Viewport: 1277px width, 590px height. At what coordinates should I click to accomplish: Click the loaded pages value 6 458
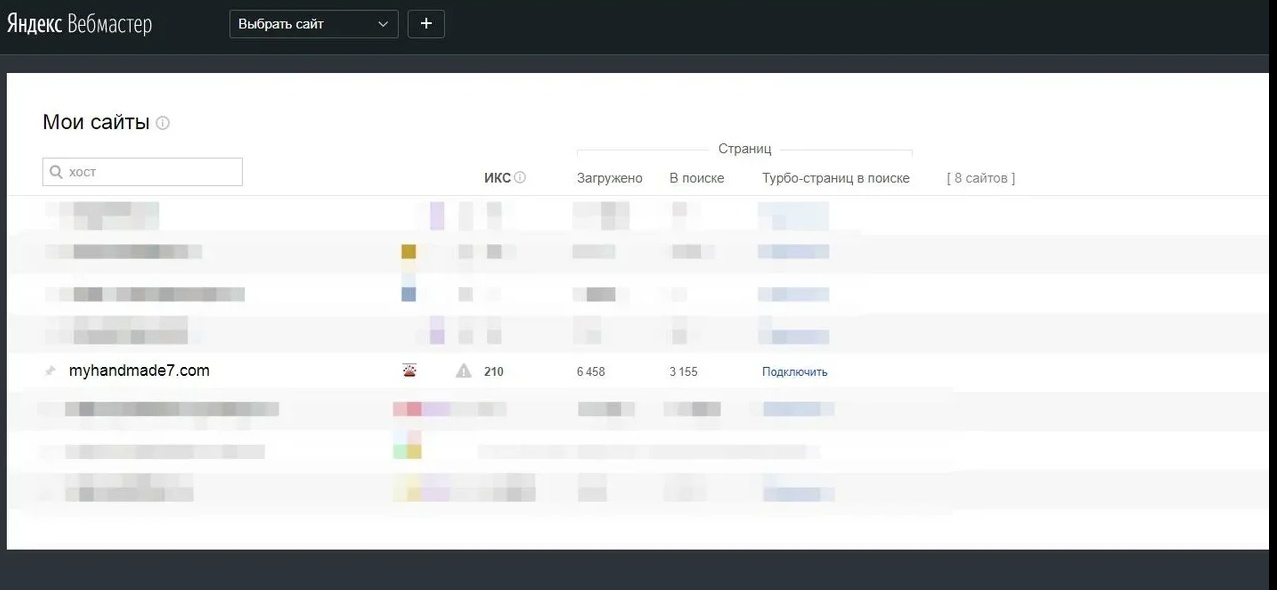591,372
